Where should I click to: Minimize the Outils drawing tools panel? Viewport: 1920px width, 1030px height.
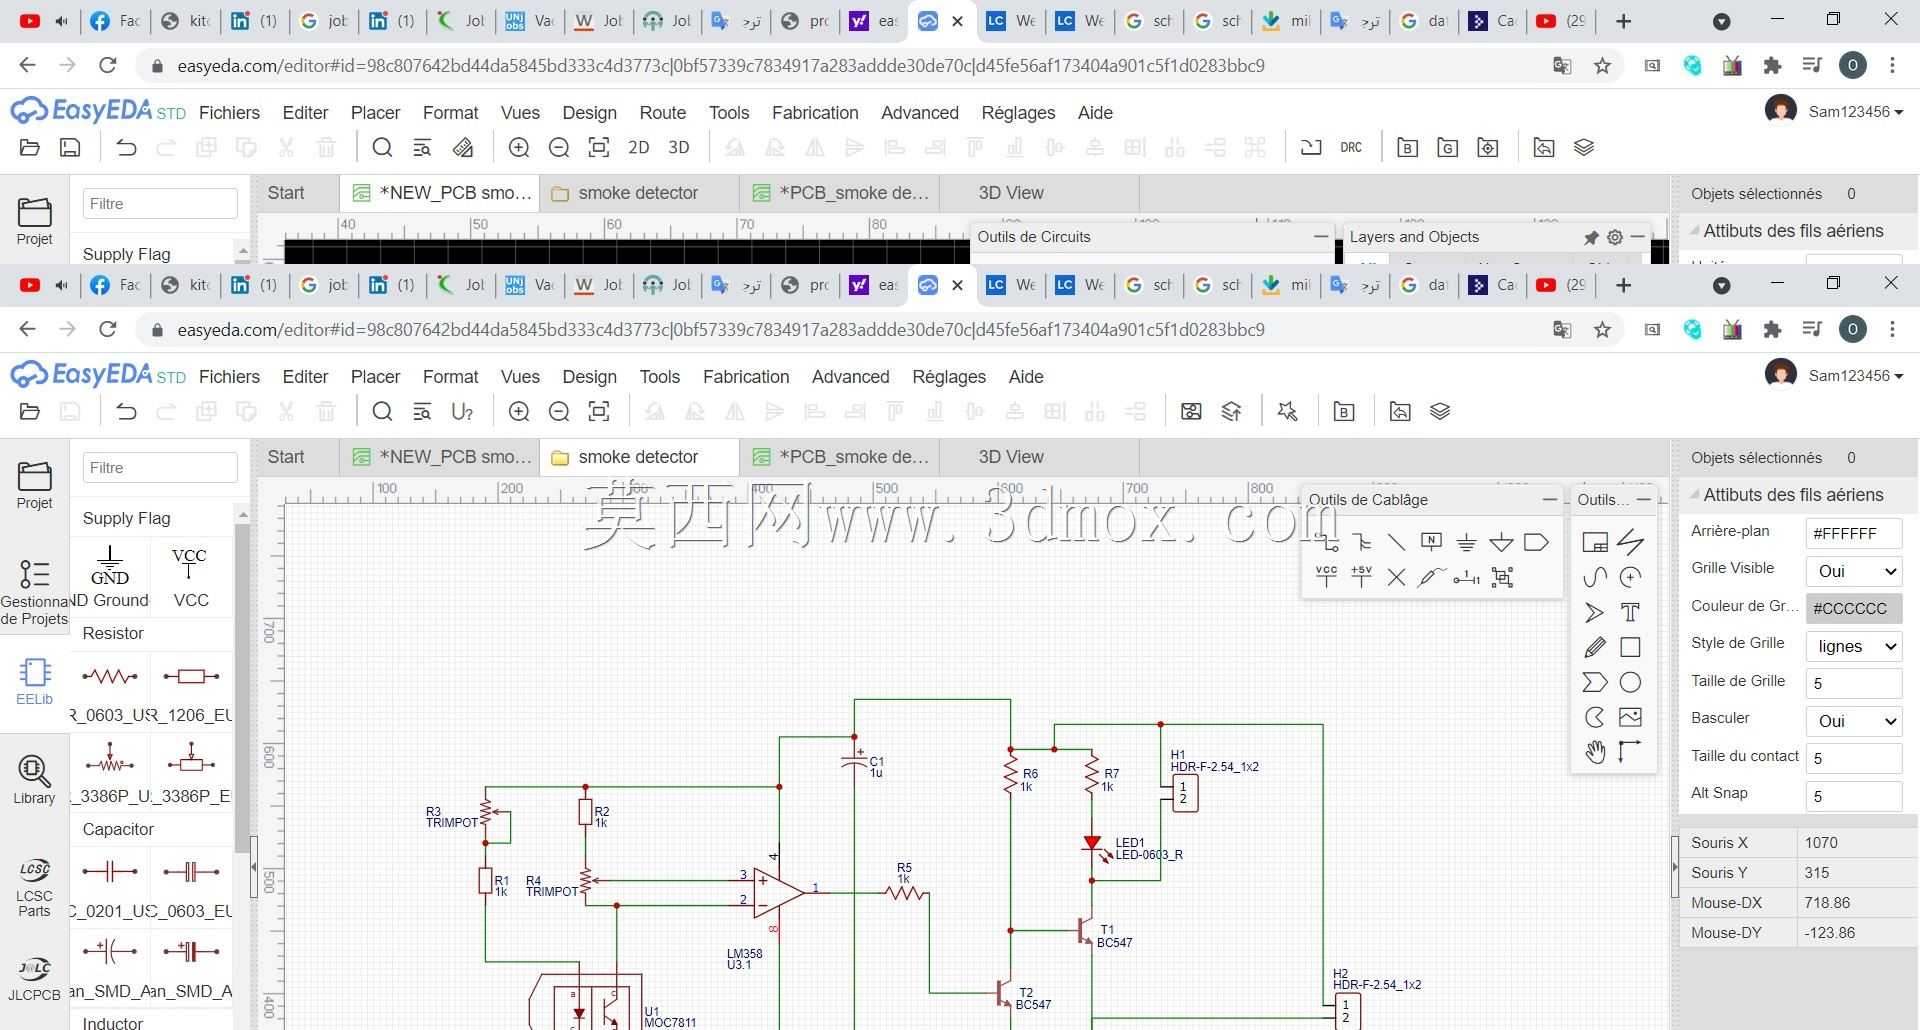(1643, 499)
